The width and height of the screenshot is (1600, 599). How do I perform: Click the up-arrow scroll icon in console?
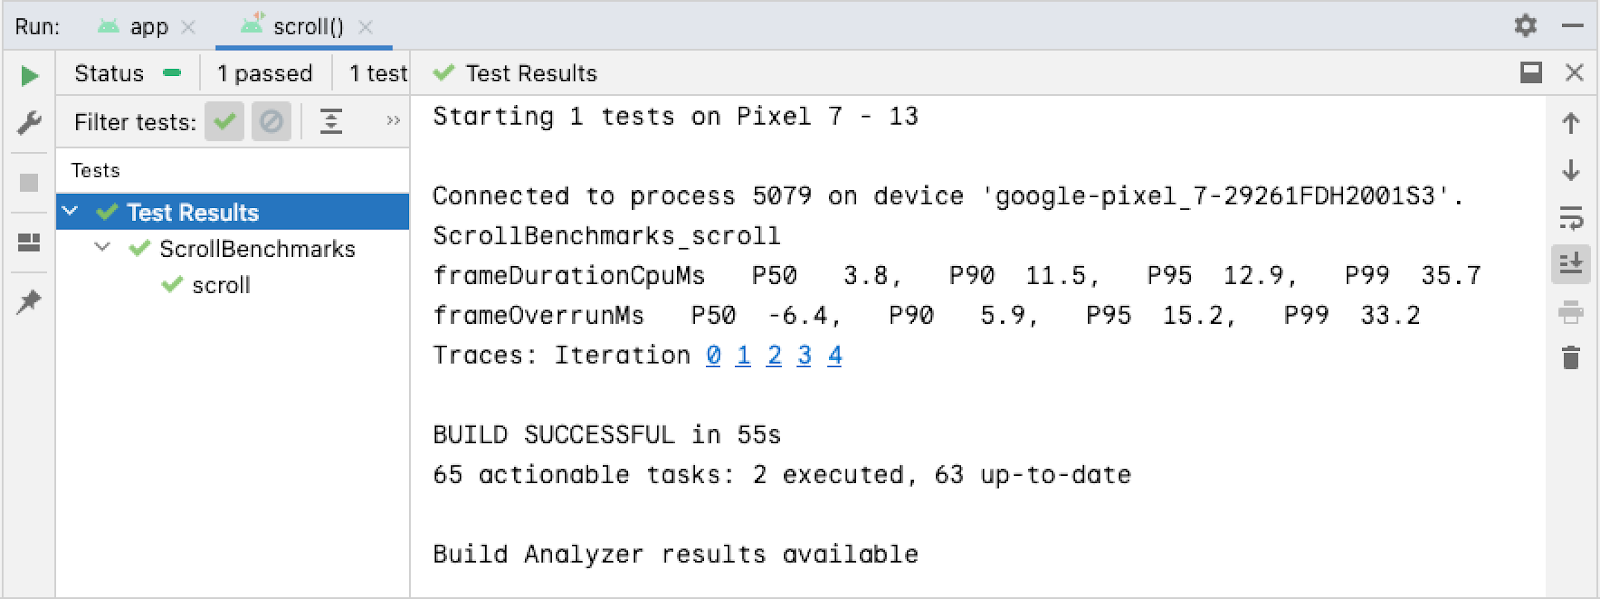[x=1571, y=123]
